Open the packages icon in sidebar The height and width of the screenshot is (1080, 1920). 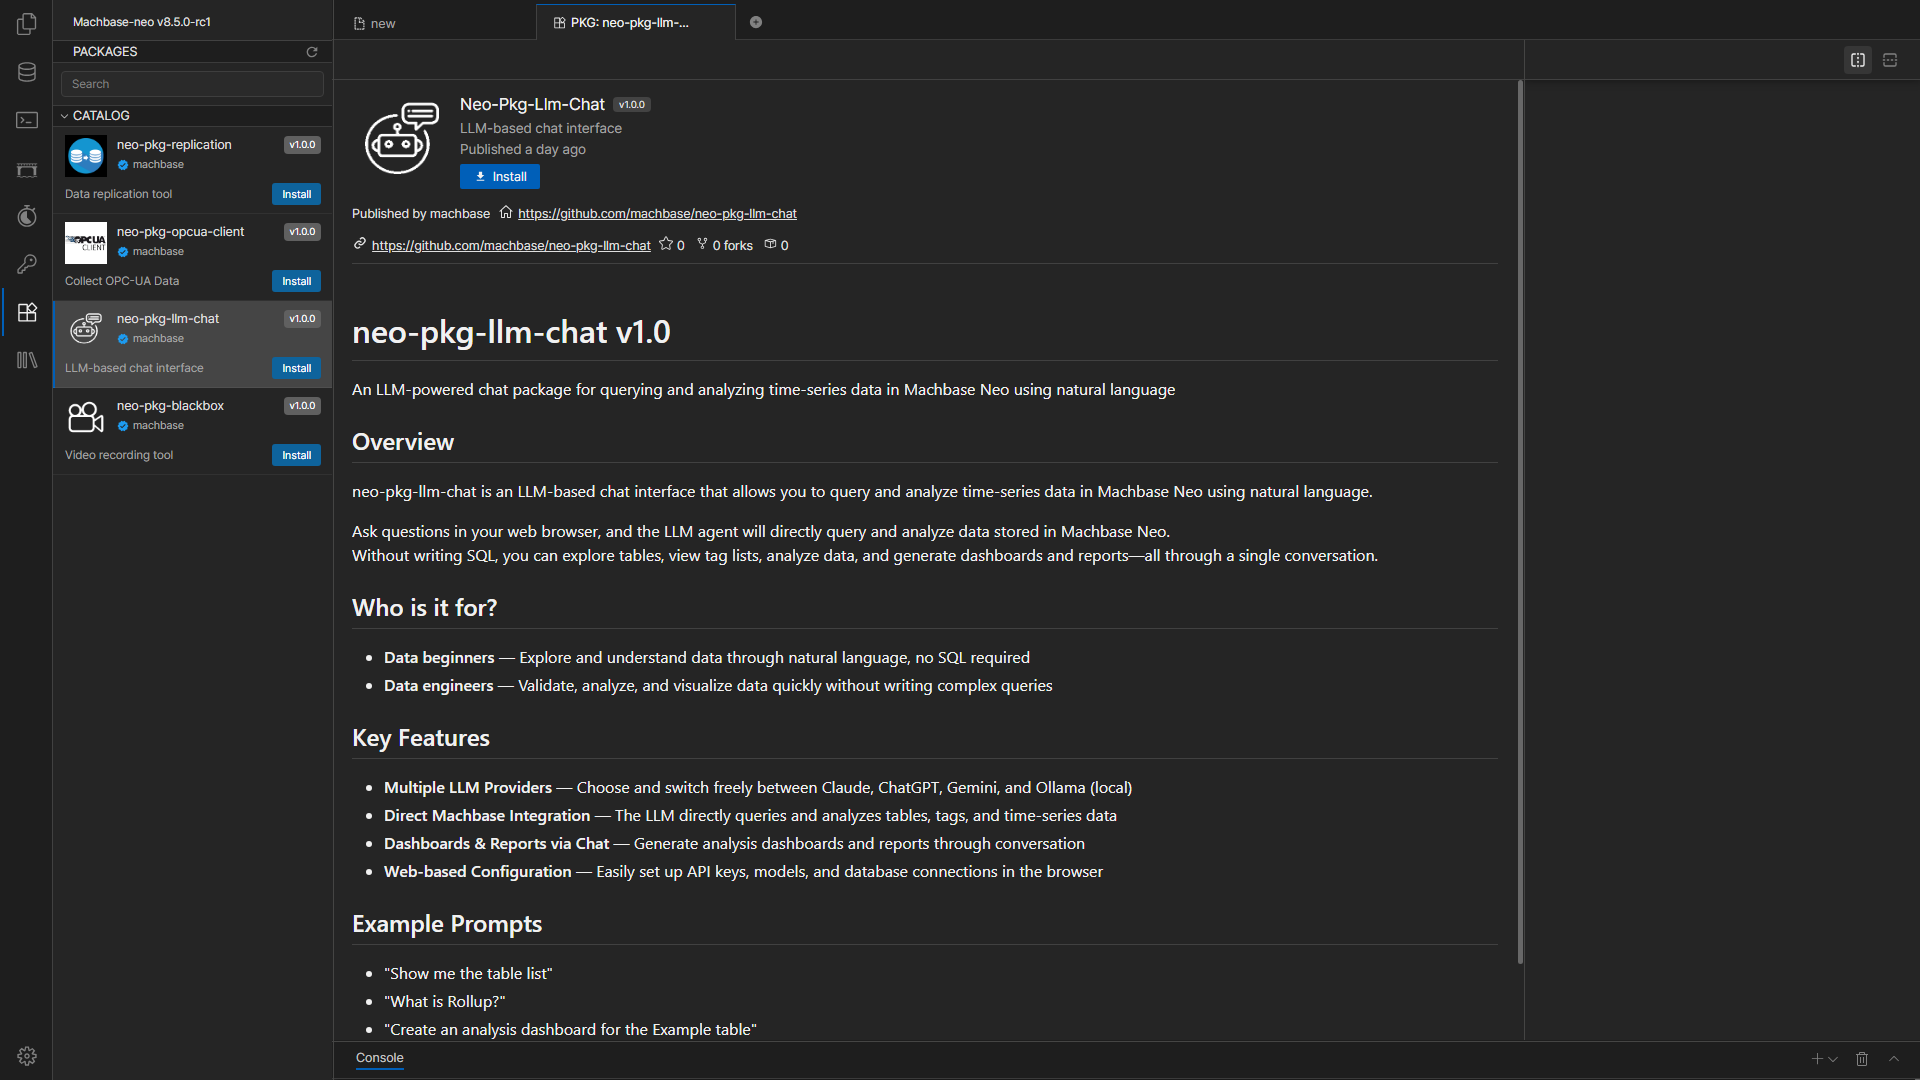coord(27,312)
